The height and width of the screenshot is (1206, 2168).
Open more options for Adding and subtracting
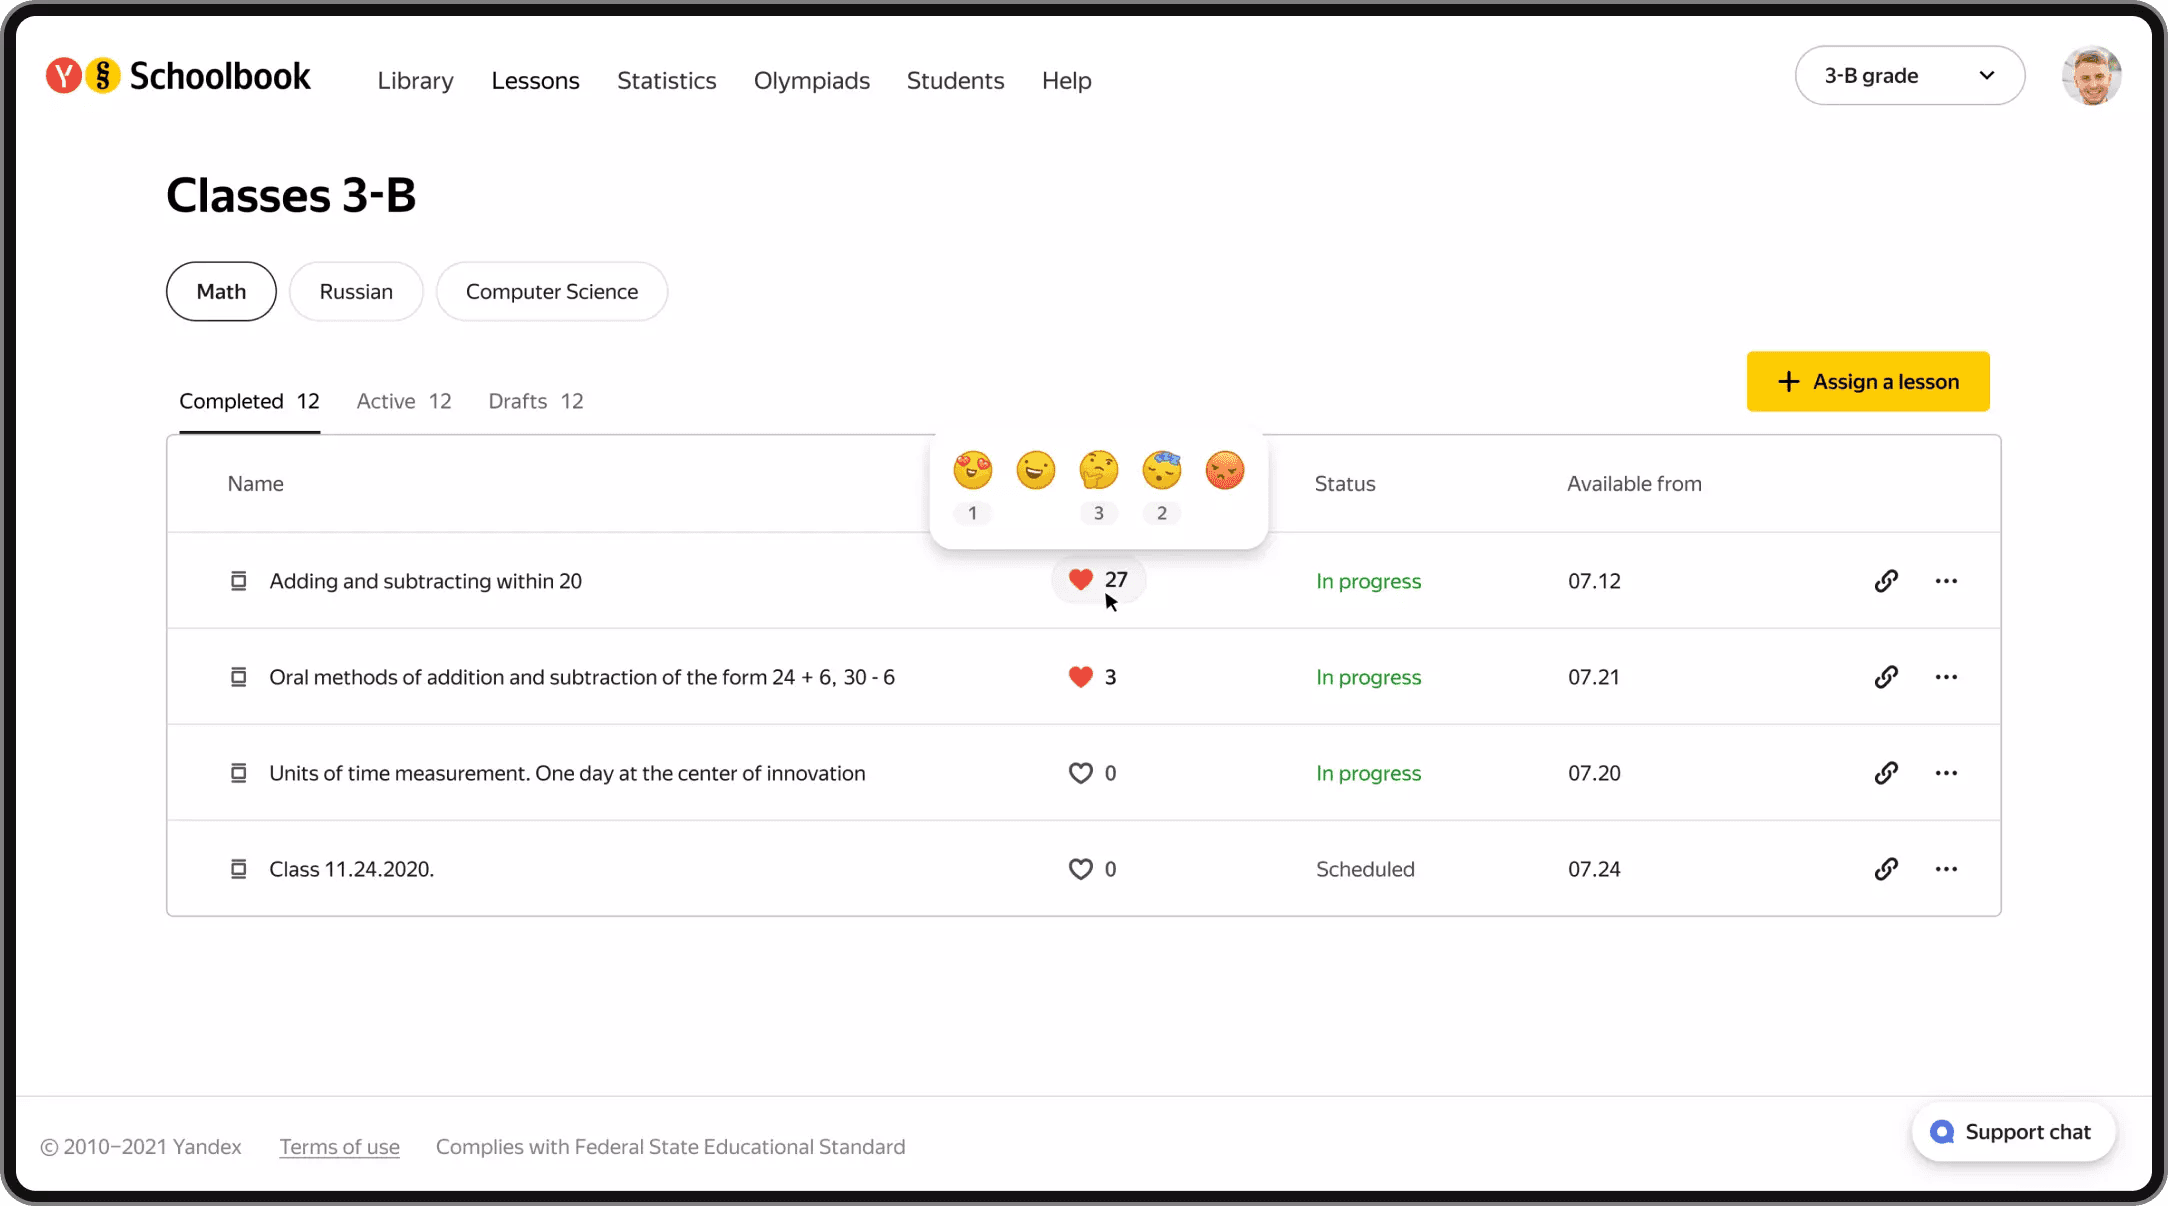point(1945,581)
